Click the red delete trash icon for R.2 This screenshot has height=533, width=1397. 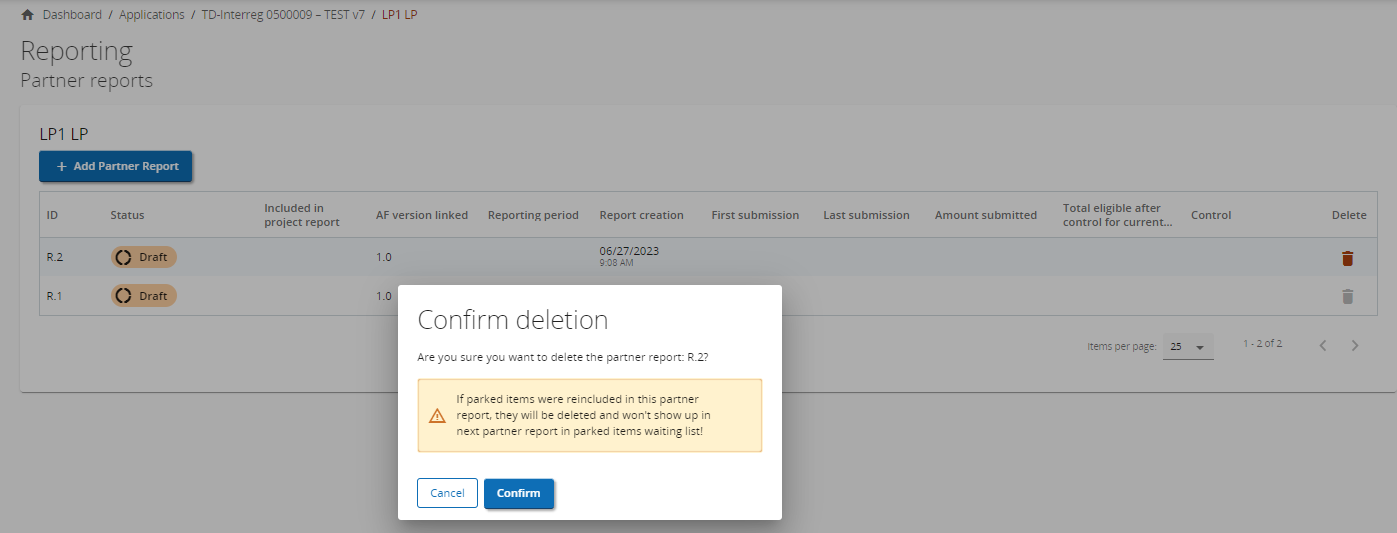tap(1347, 258)
